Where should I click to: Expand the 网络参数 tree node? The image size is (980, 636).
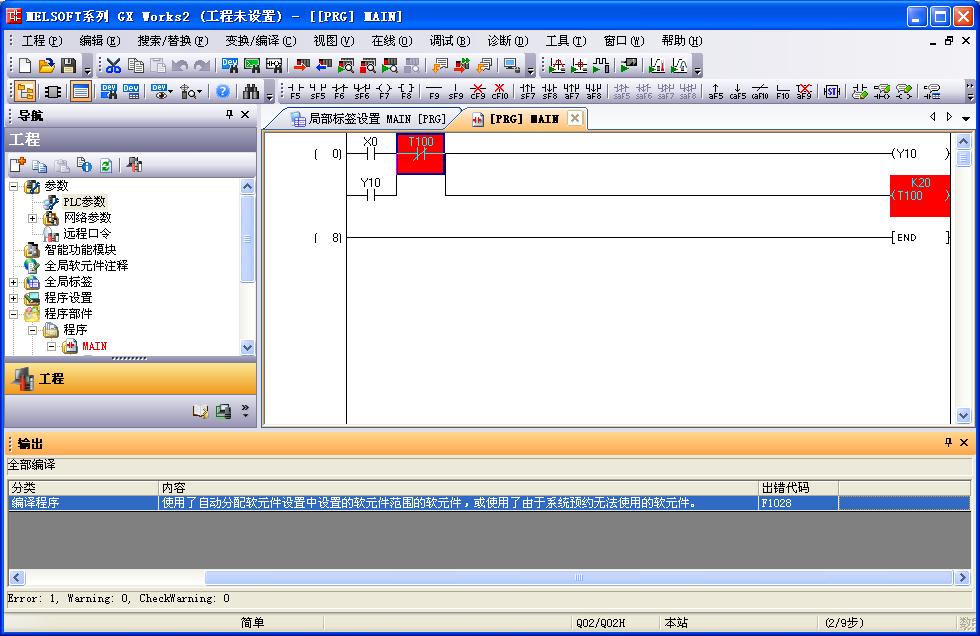pyautogui.click(x=32, y=218)
